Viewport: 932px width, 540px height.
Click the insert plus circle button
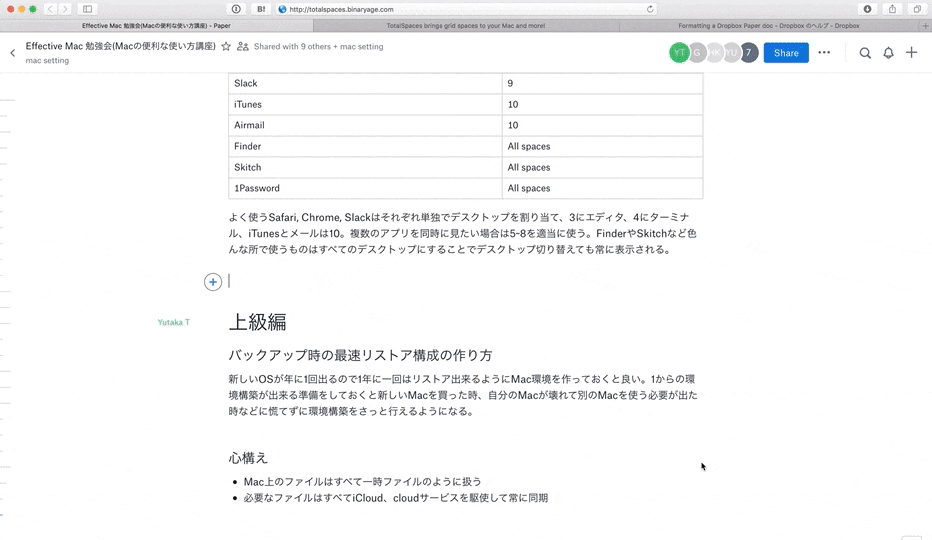coord(213,282)
